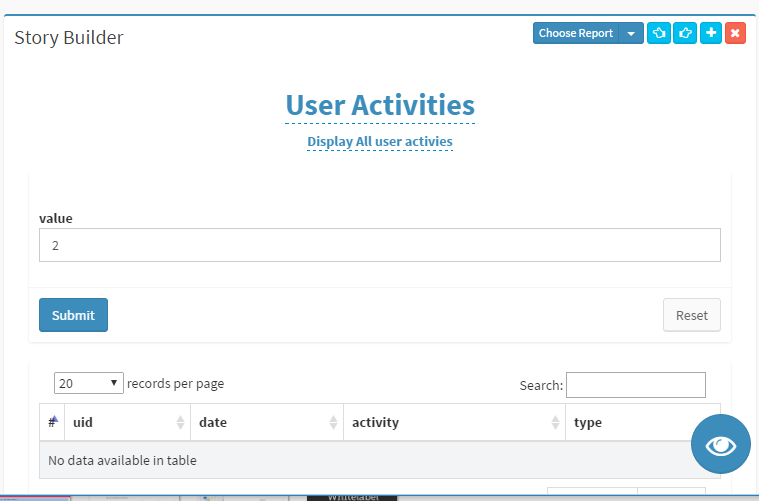Click the right-pointing hand icon button
759x501 pixels.
(685, 33)
